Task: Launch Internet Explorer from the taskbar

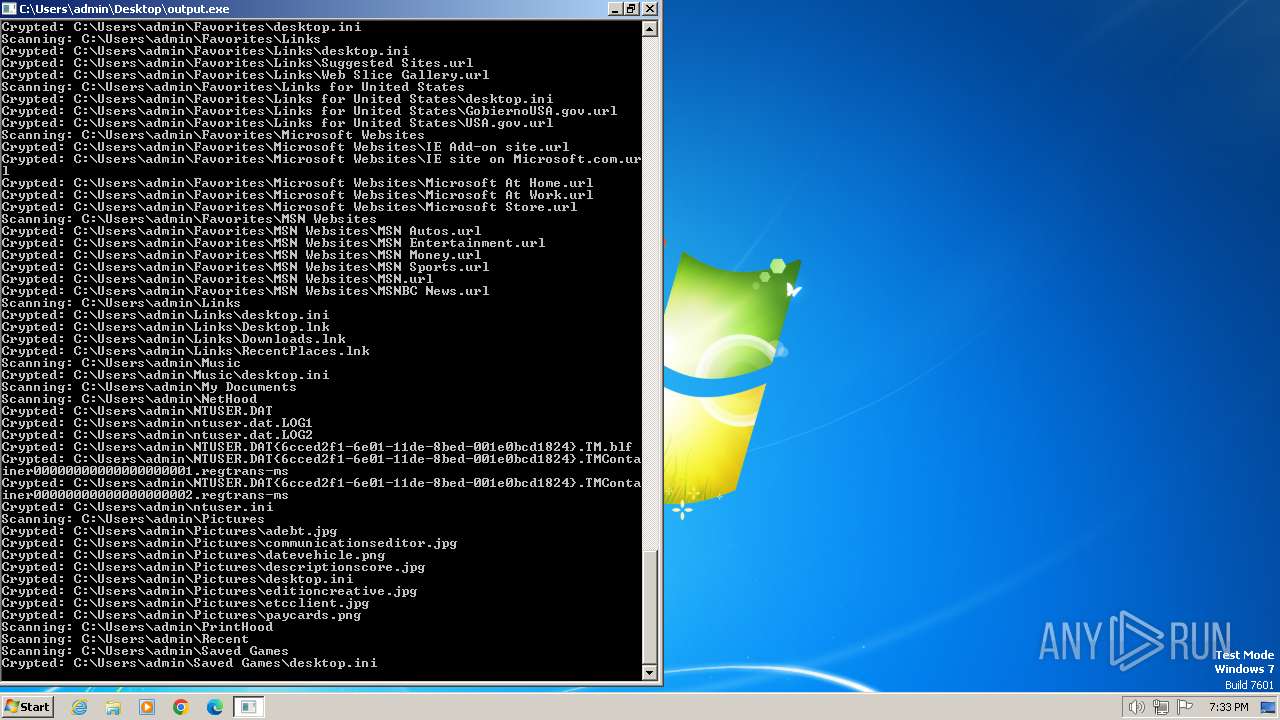Action: coord(80,707)
